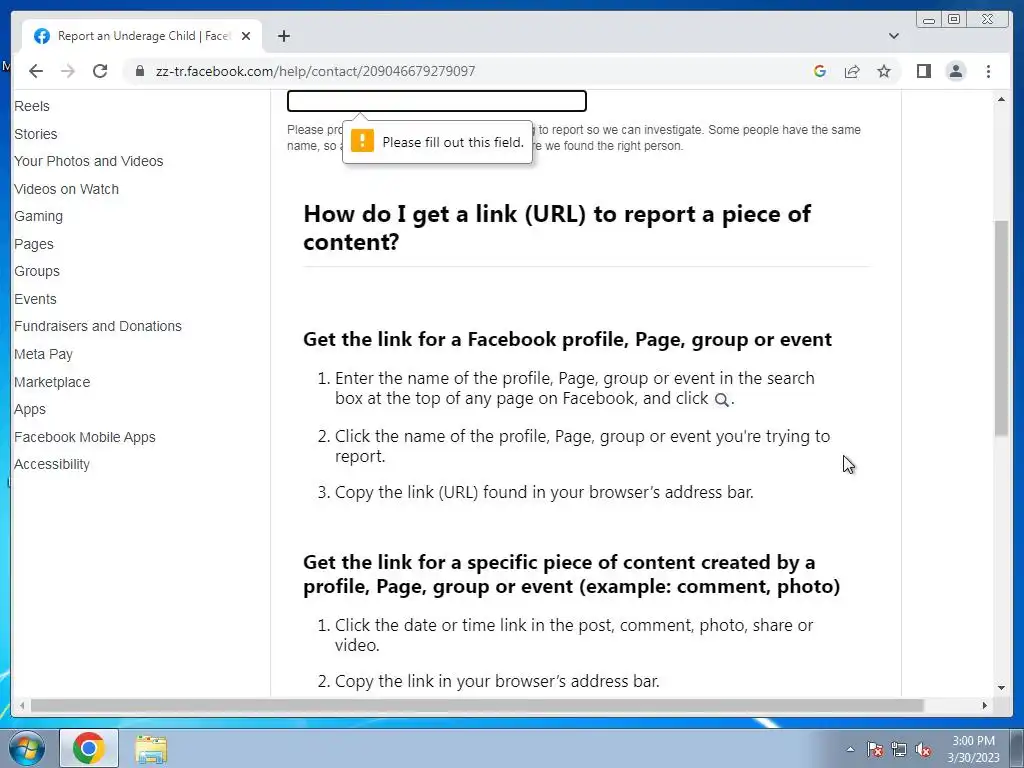Open Action Center flag icon
The width and height of the screenshot is (1024, 768).
click(x=875, y=749)
